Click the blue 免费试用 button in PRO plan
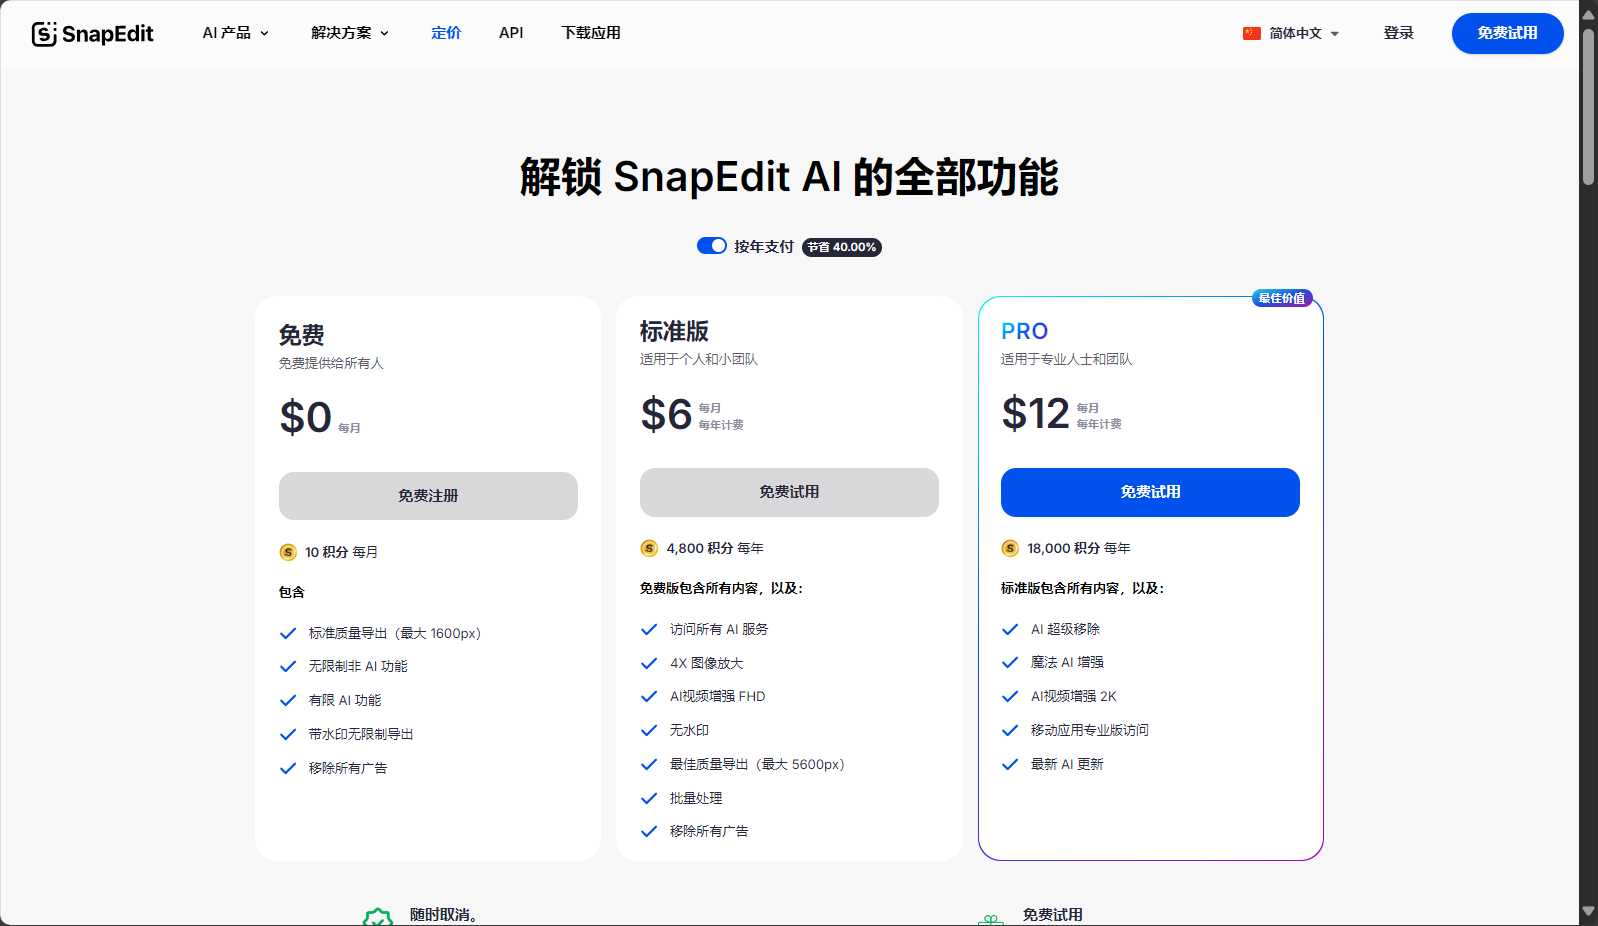Viewport: 1598px width, 926px height. pos(1150,492)
